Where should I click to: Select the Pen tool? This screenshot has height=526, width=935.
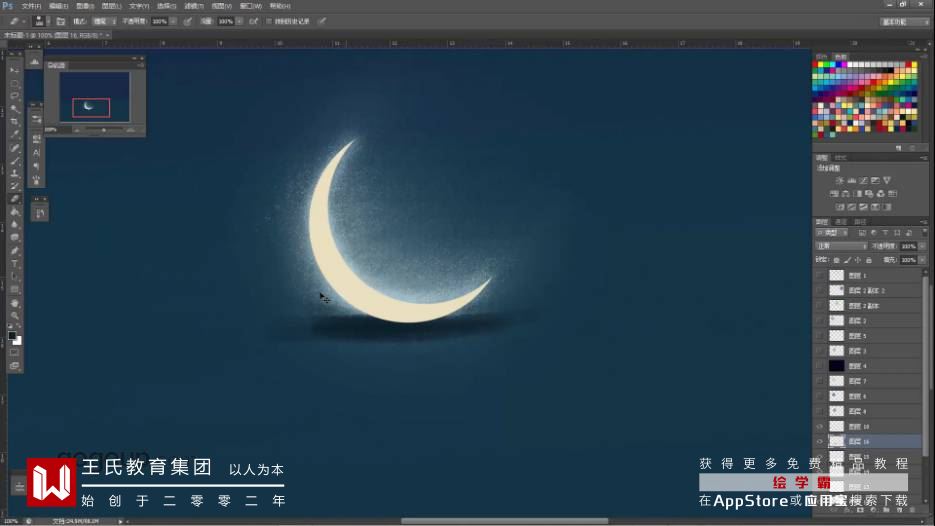14,250
